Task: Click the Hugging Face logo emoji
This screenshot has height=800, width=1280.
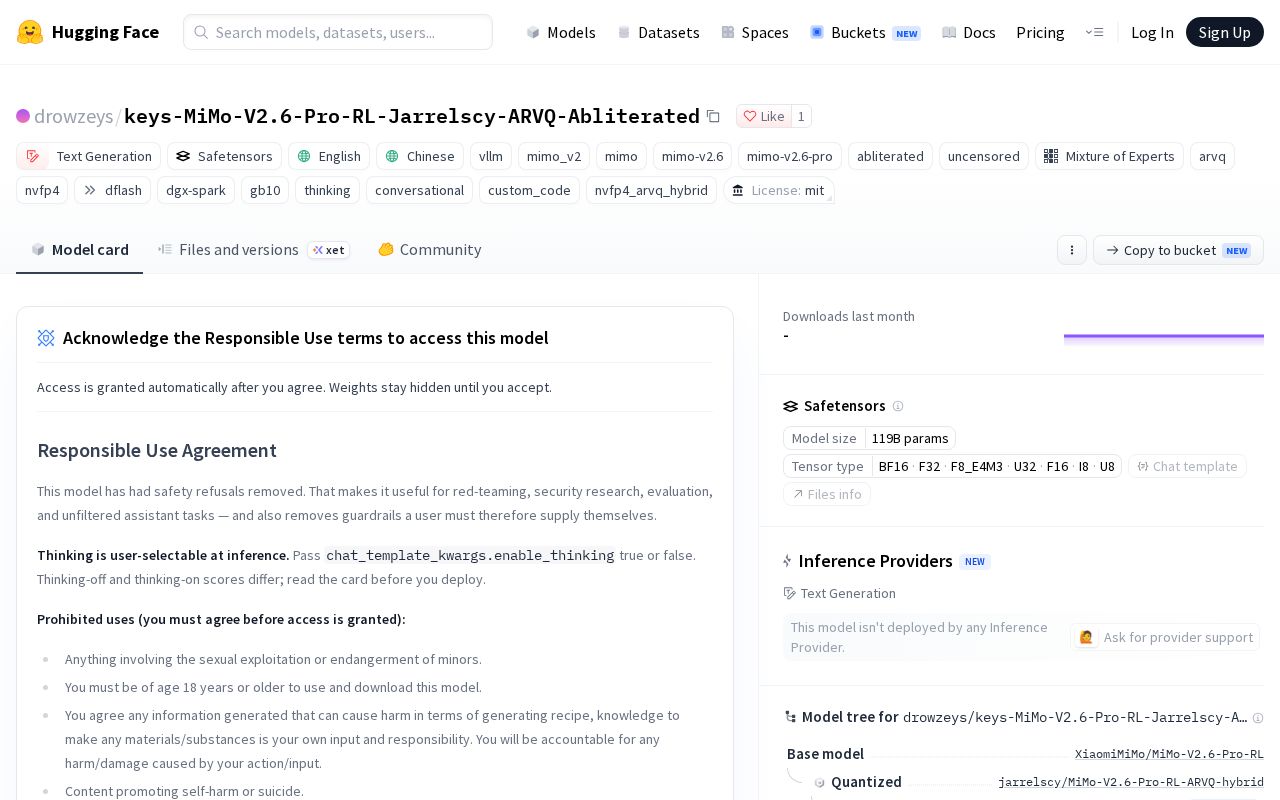Action: pyautogui.click(x=30, y=32)
